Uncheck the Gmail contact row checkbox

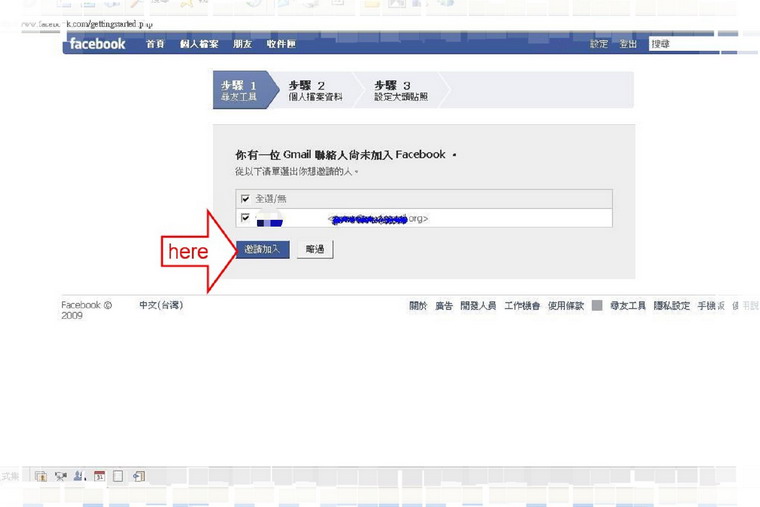click(245, 217)
